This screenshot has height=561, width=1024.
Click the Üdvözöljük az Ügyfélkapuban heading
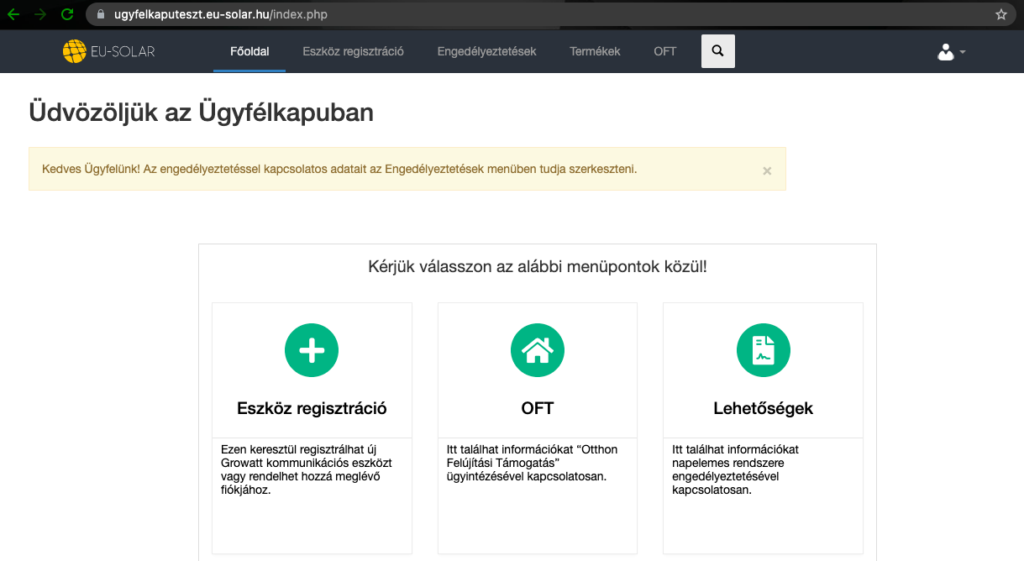[201, 112]
